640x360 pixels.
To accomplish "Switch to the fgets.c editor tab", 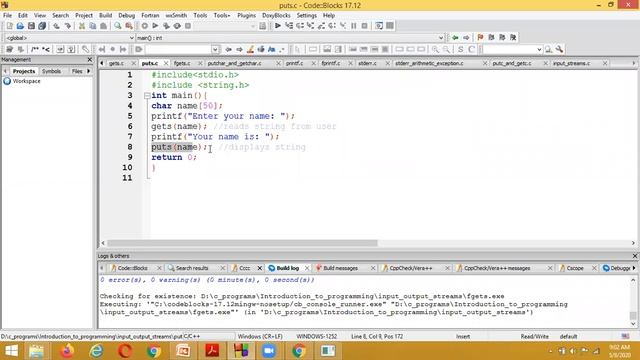I will pyautogui.click(x=182, y=64).
